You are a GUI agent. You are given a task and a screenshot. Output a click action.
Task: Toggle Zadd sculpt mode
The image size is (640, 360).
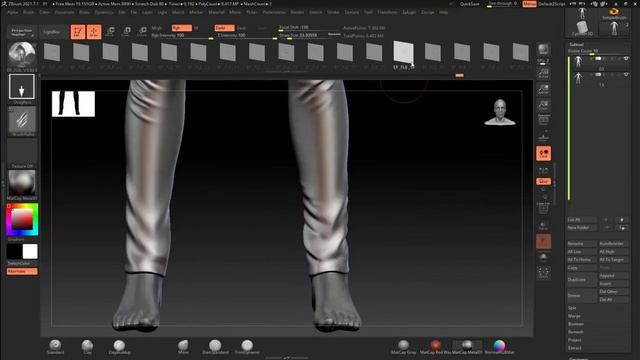point(224,28)
